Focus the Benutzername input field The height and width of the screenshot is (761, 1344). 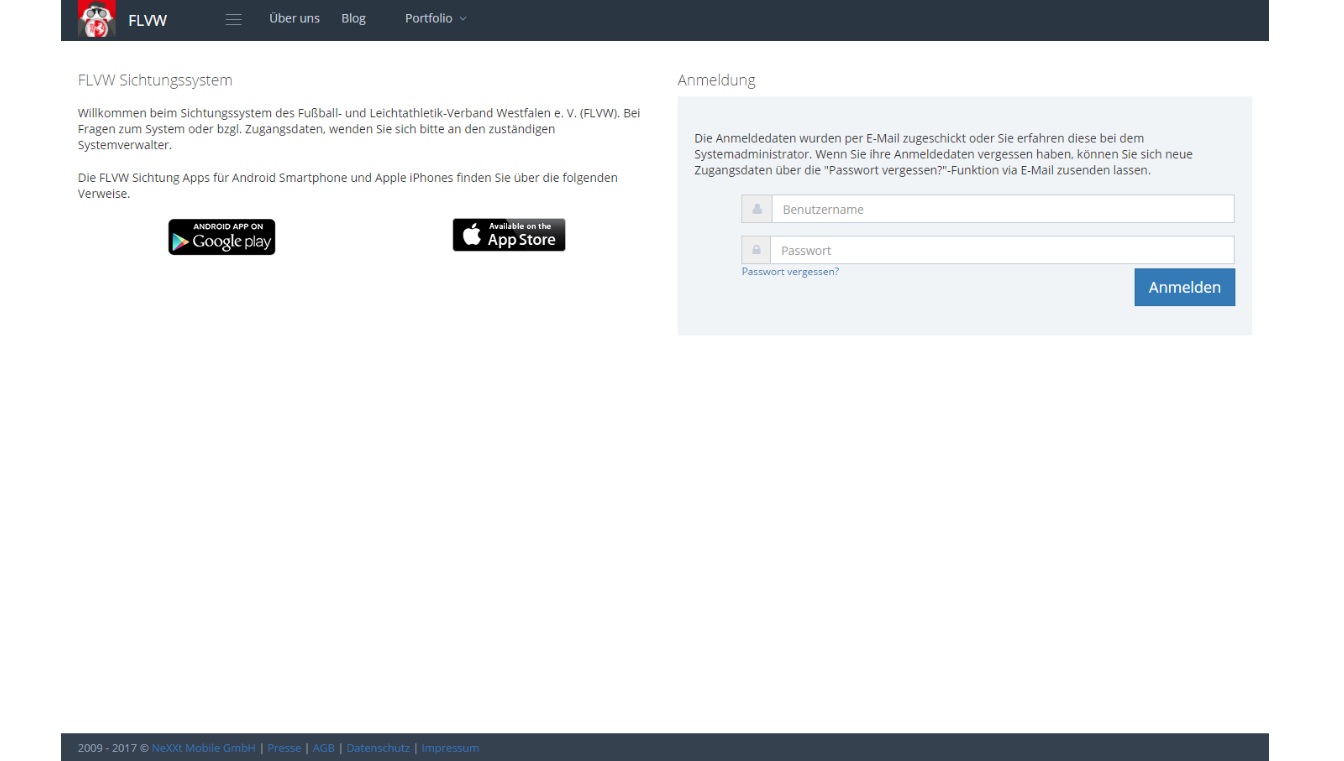(1003, 209)
